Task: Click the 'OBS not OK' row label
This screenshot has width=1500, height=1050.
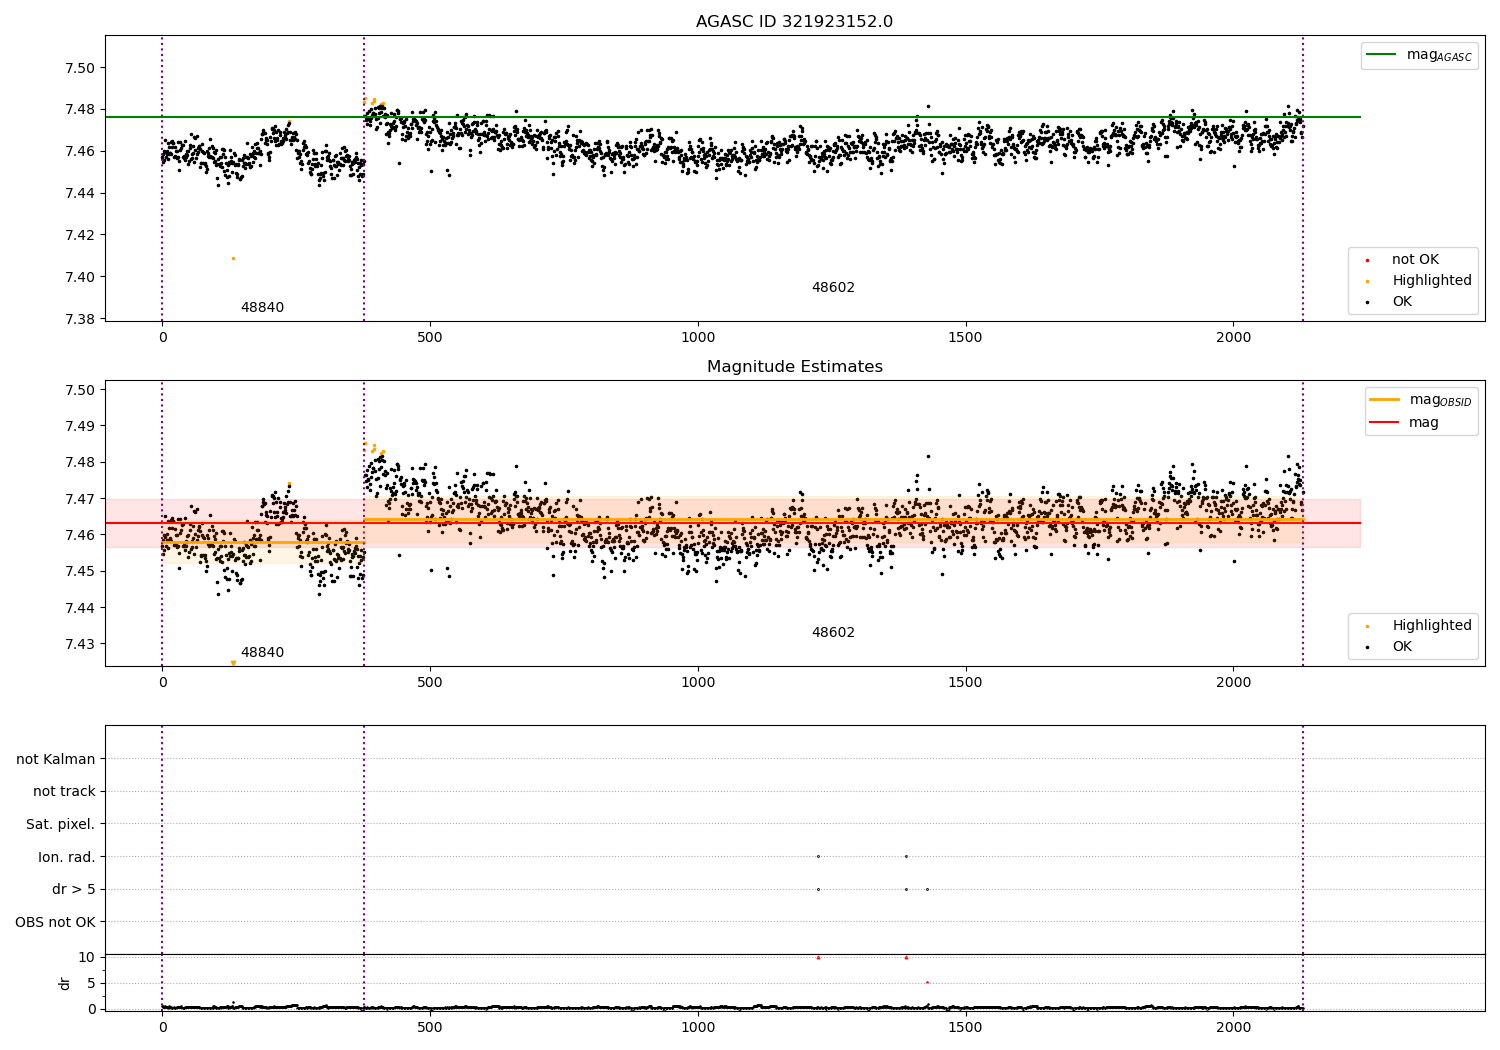Action: pos(55,922)
